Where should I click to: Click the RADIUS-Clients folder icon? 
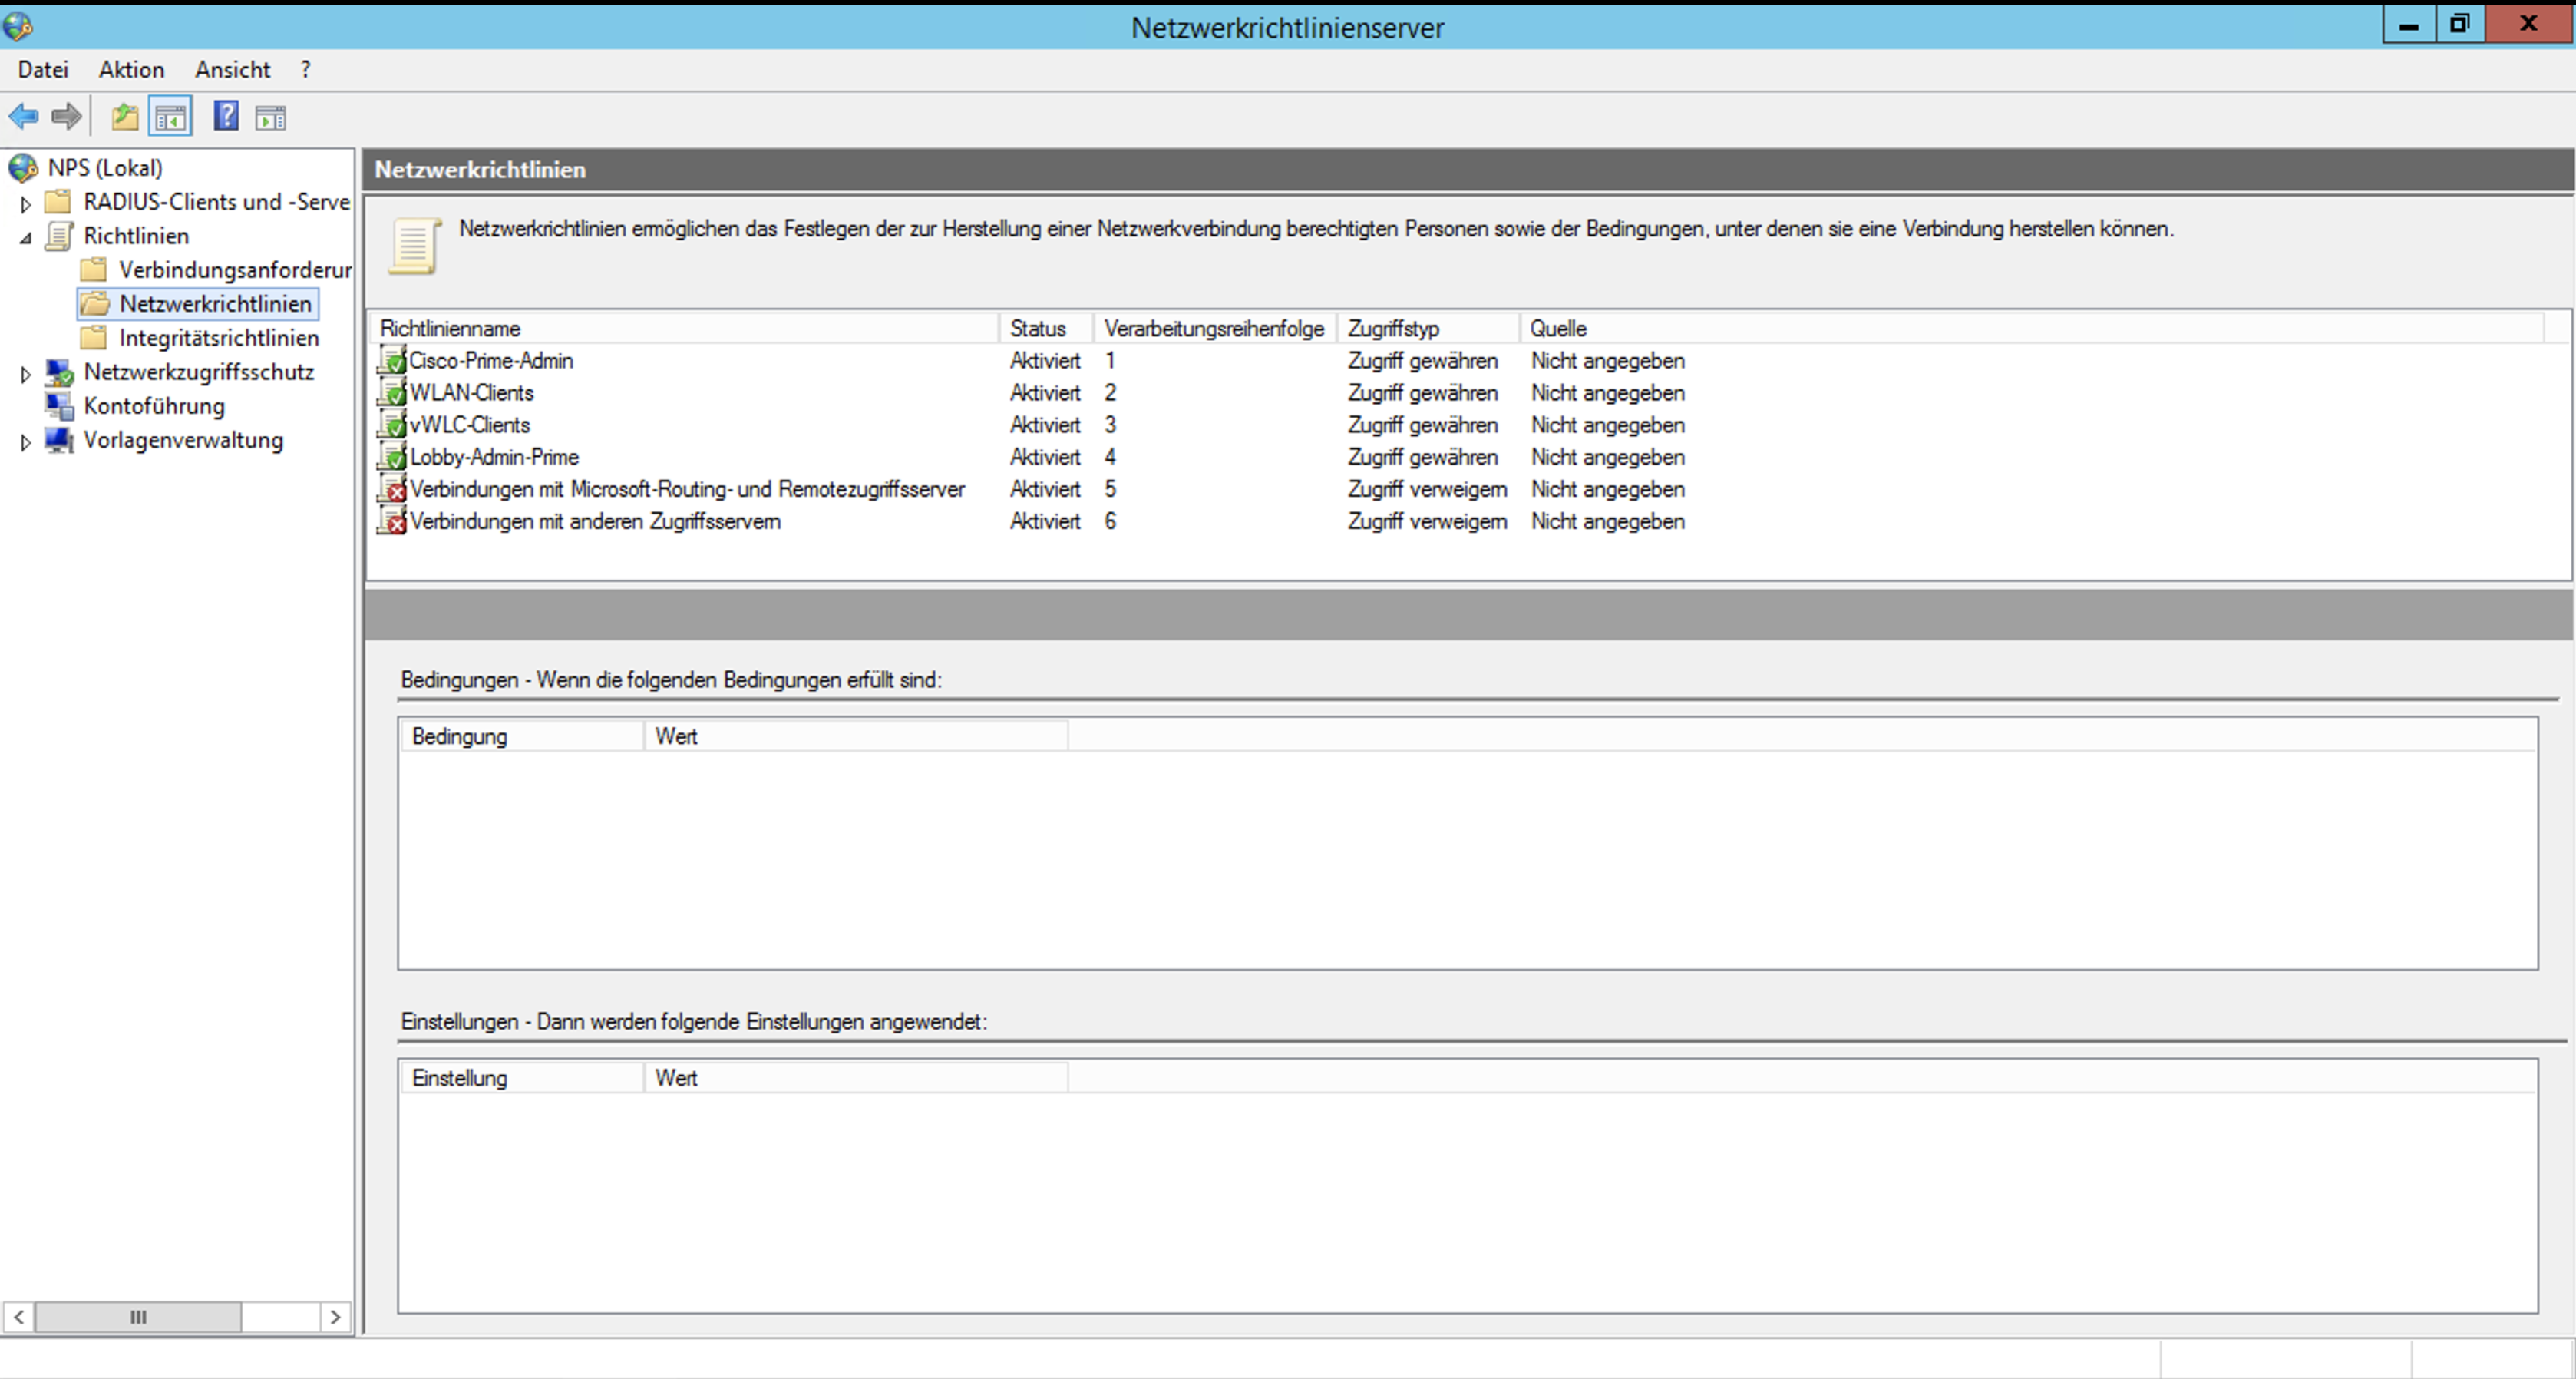59,202
